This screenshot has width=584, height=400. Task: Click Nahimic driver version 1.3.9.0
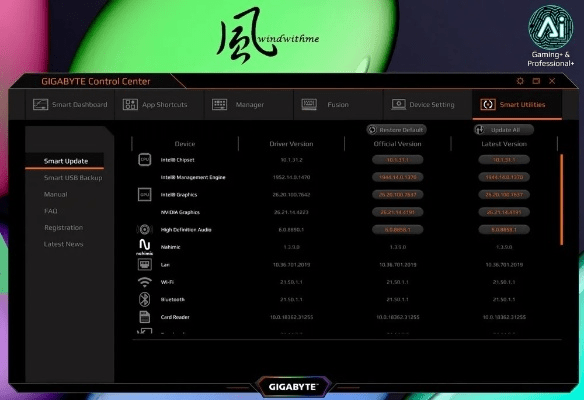[291, 247]
